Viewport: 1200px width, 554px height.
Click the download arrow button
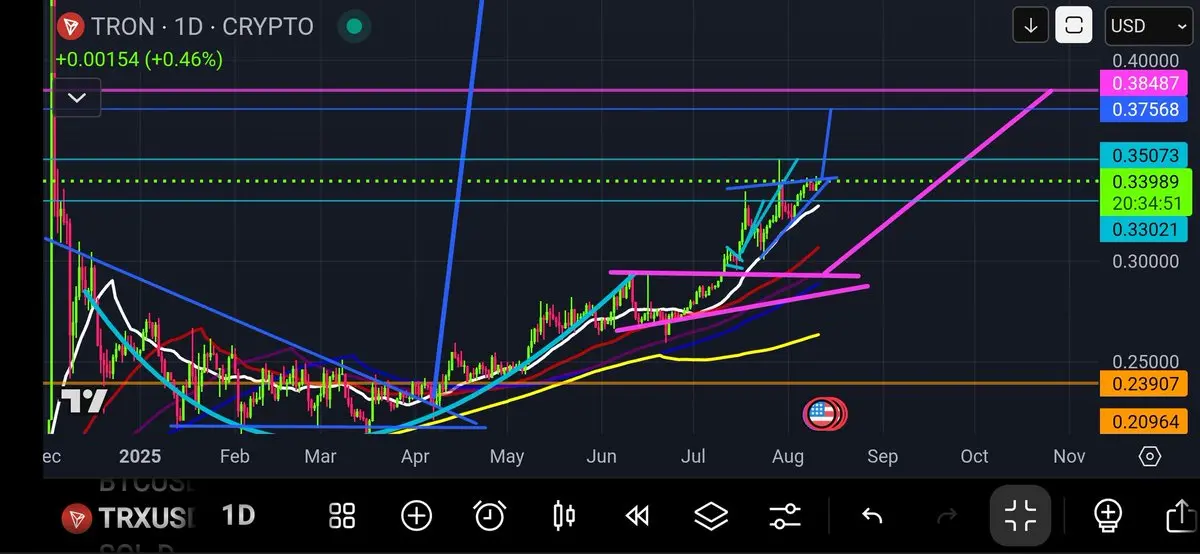[1031, 25]
